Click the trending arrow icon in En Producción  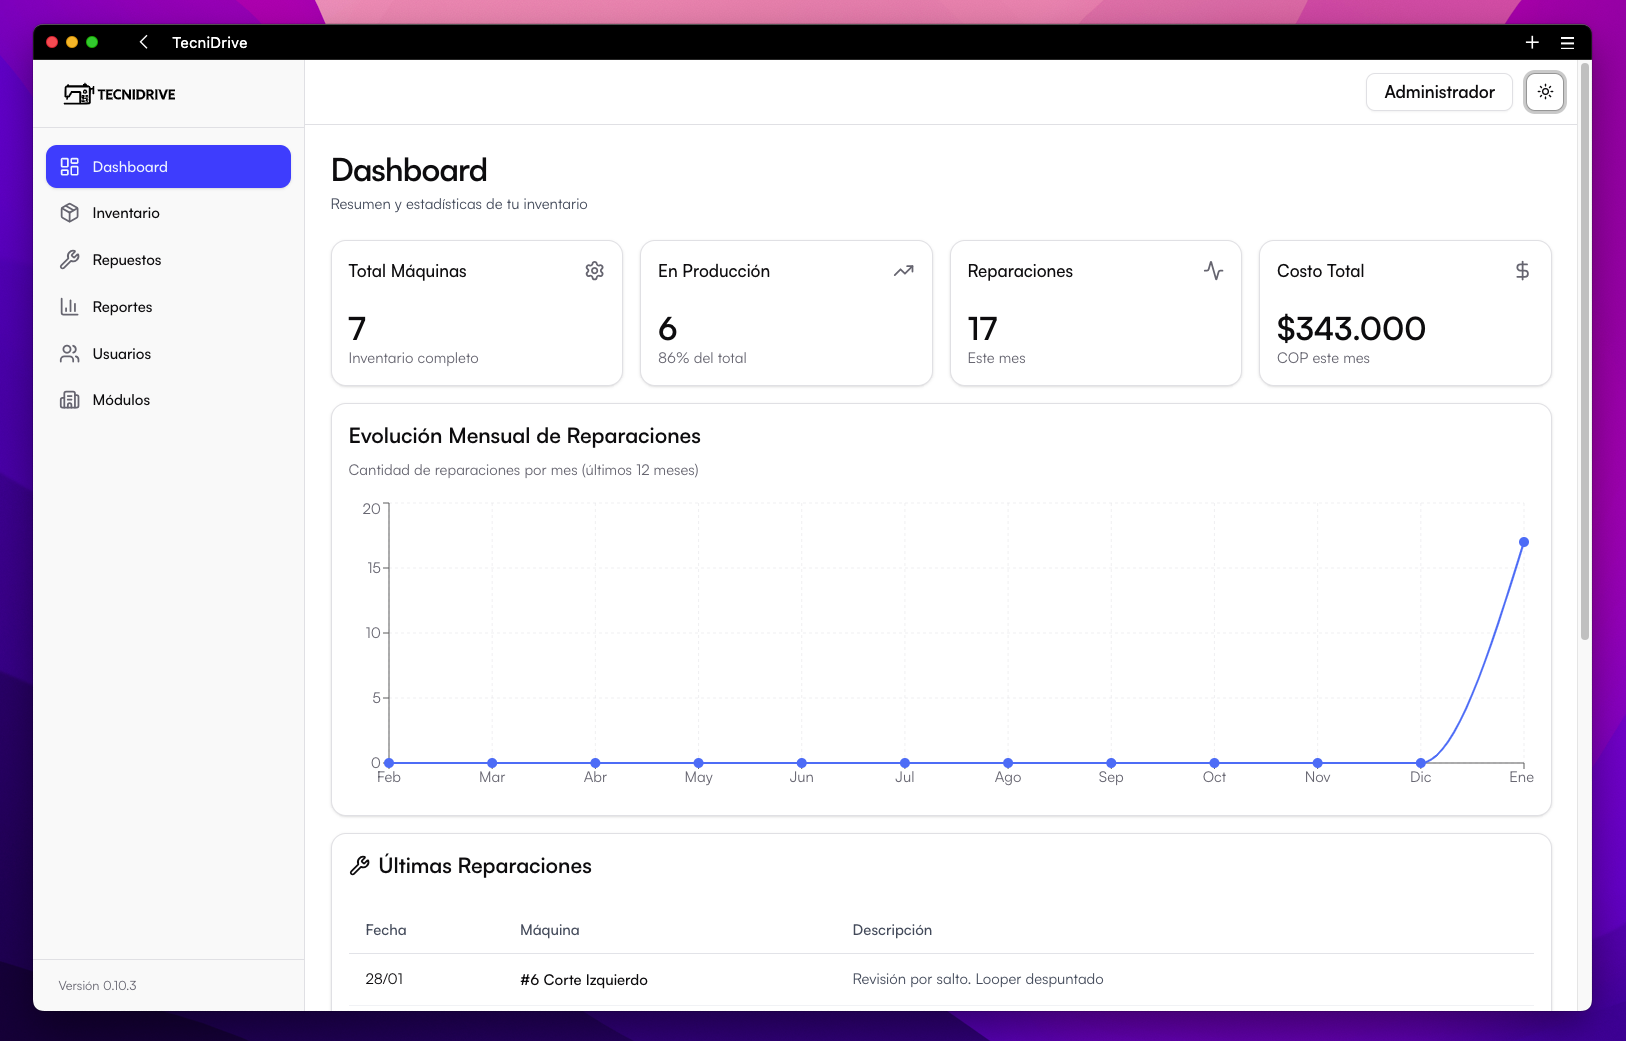903,271
